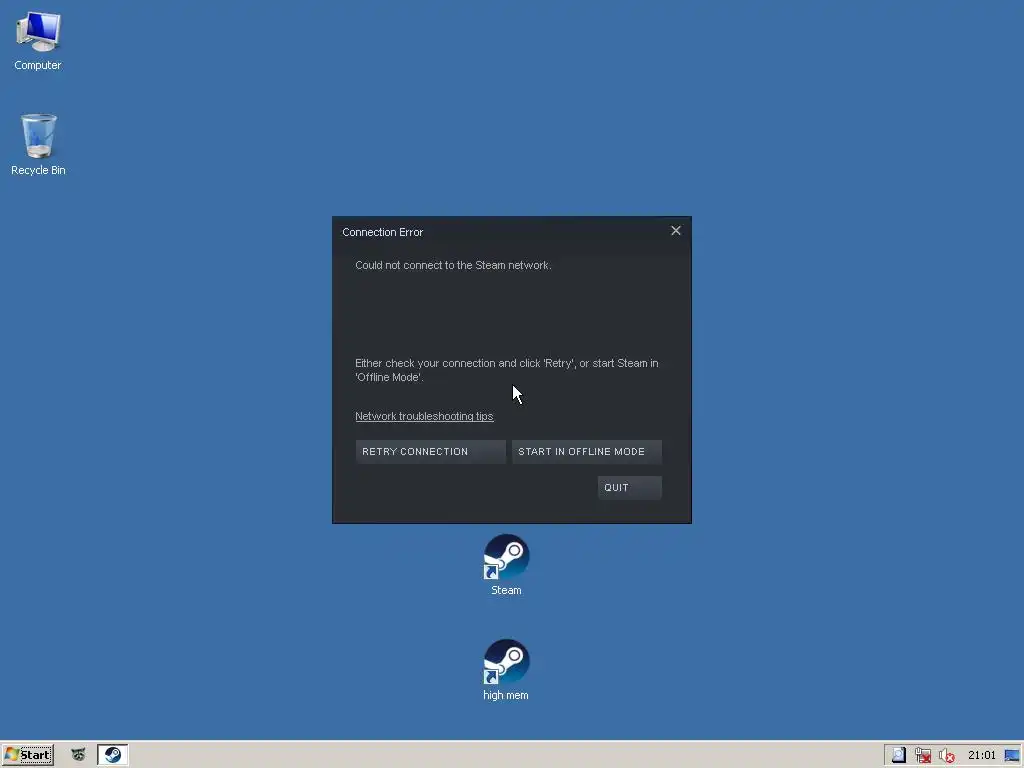Select the Recycle Bin icon
Screen dimensions: 1024x768
coord(38,144)
